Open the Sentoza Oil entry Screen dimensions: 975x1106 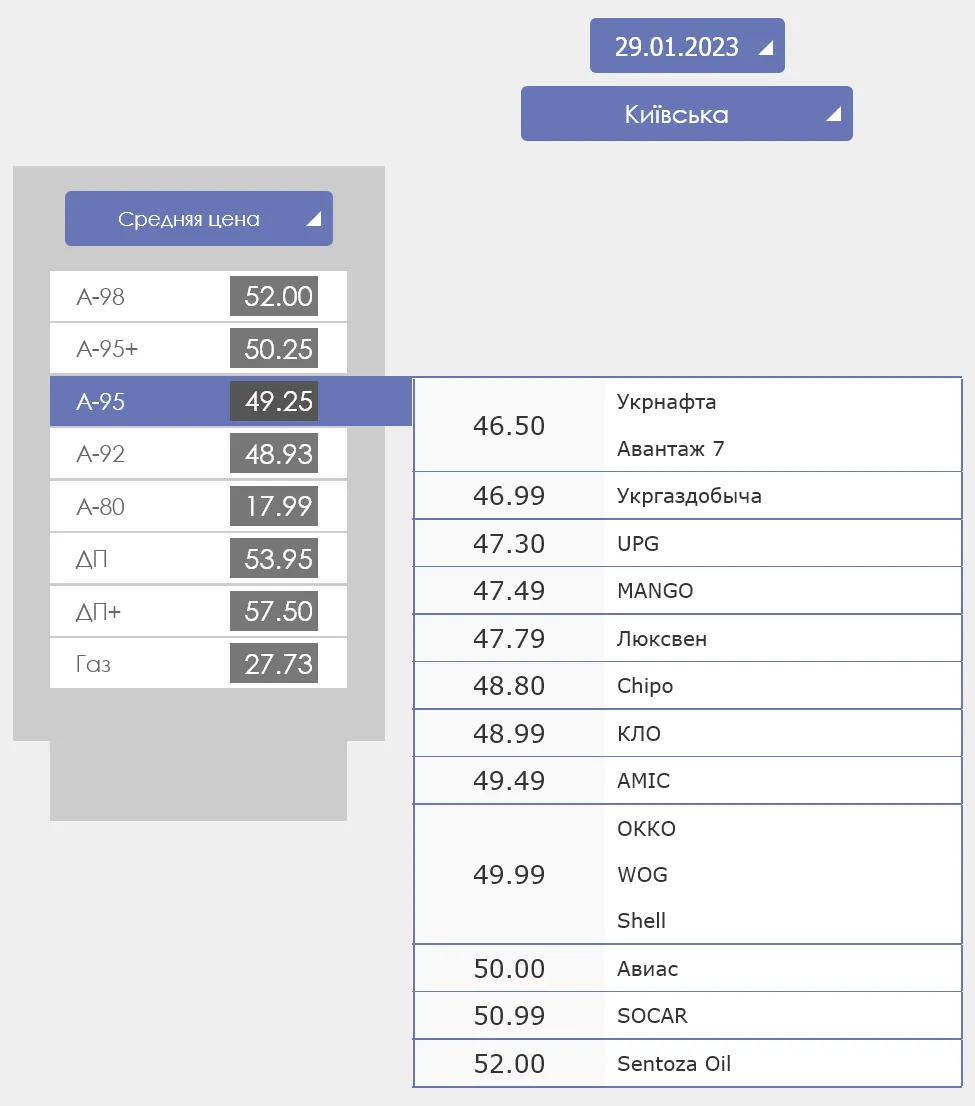pos(674,1064)
